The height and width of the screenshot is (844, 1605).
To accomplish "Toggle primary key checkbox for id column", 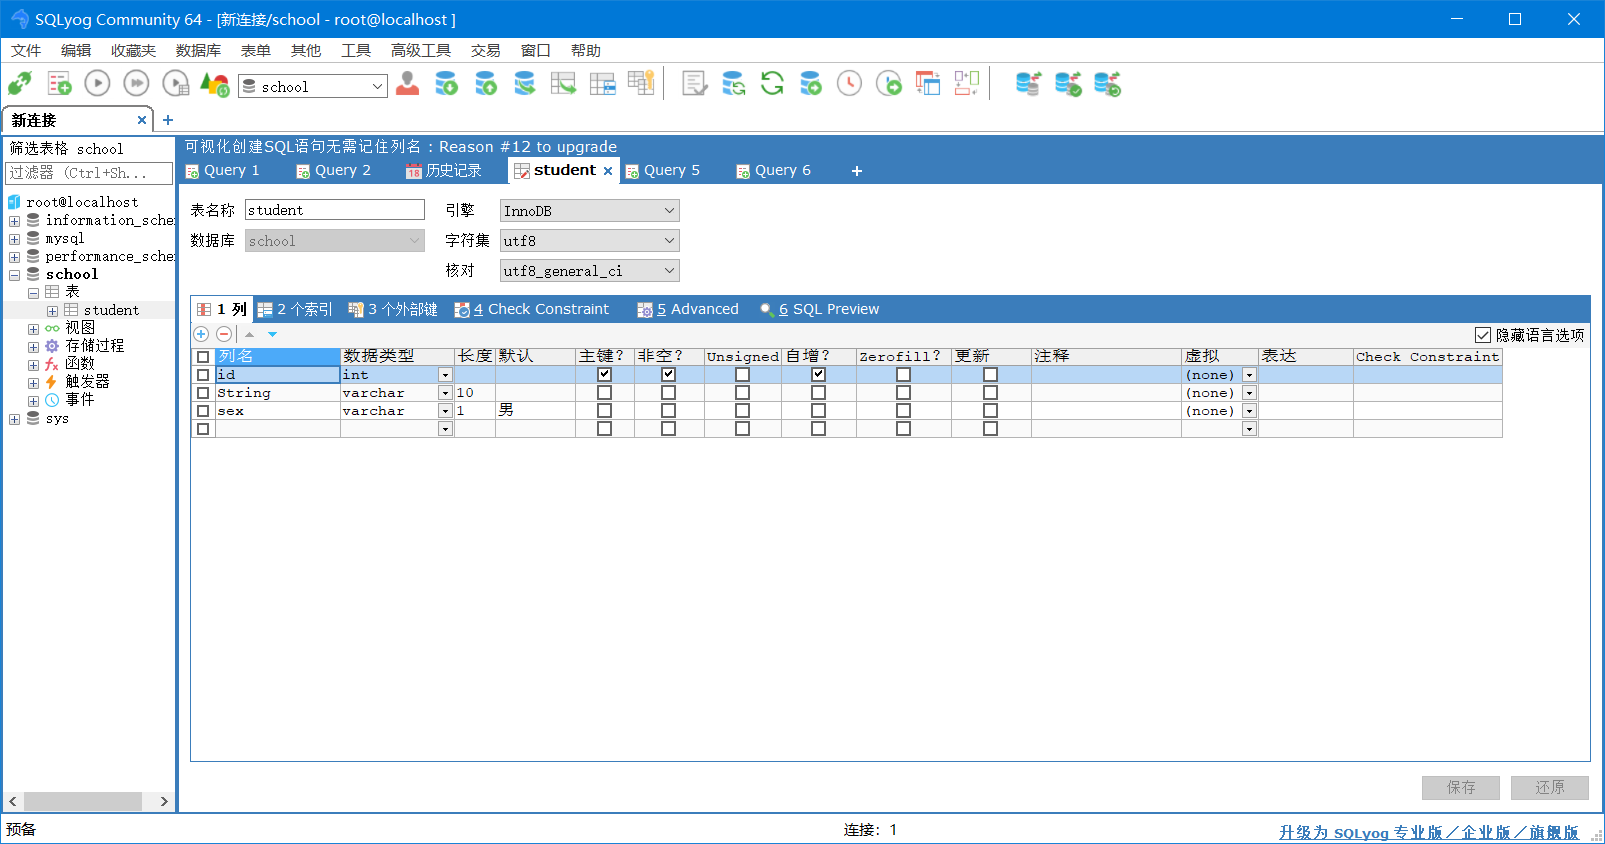I will [604, 374].
